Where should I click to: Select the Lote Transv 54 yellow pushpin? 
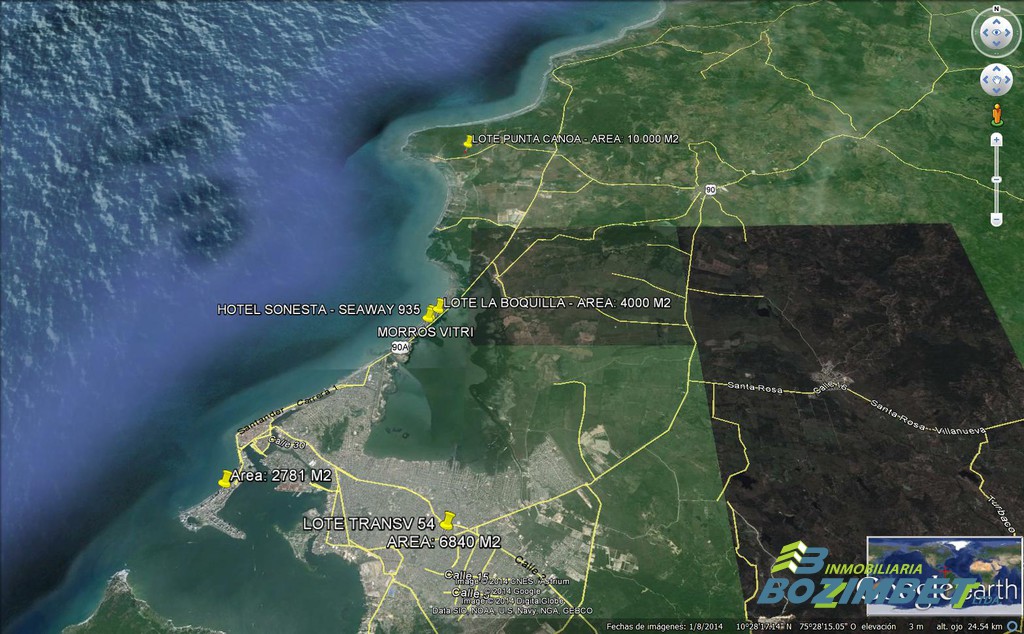[x=446, y=521]
